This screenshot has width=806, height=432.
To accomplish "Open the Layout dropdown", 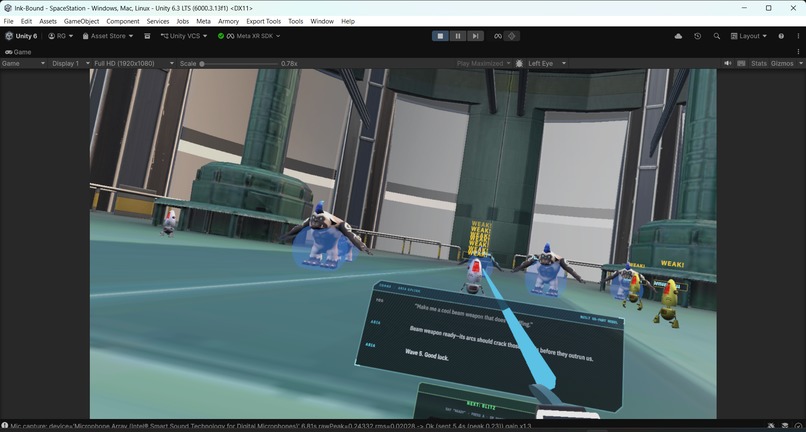I will (749, 36).
